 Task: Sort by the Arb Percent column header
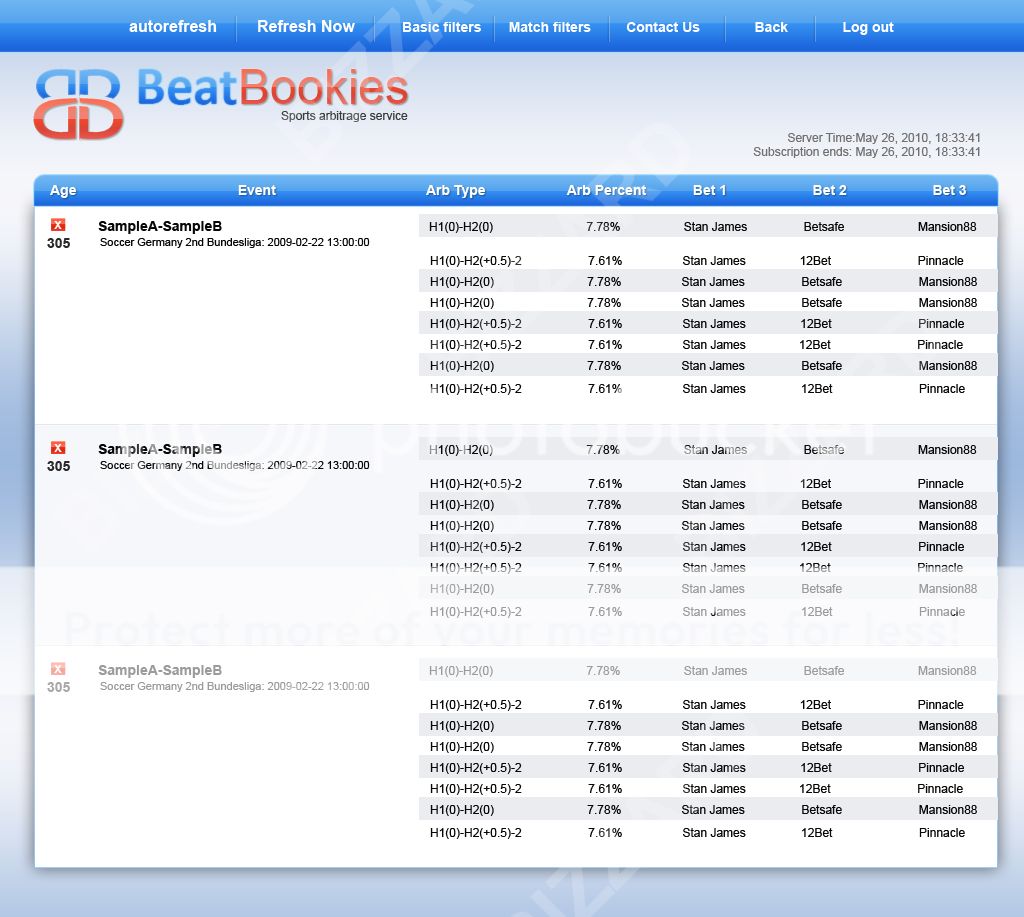606,190
